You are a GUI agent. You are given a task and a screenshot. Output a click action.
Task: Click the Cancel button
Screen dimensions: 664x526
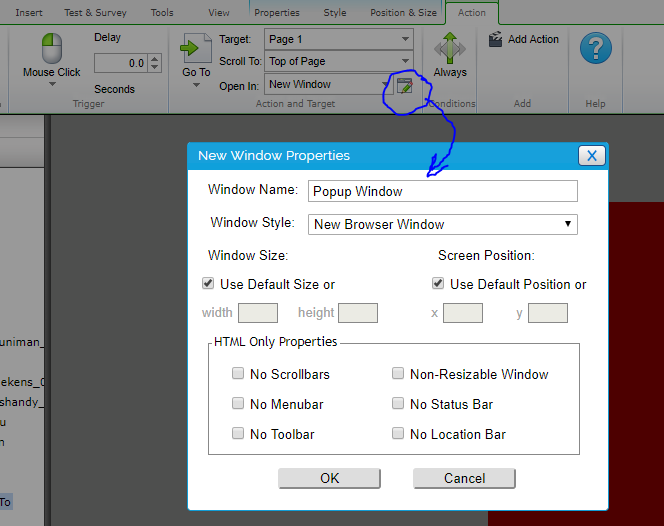[465, 478]
